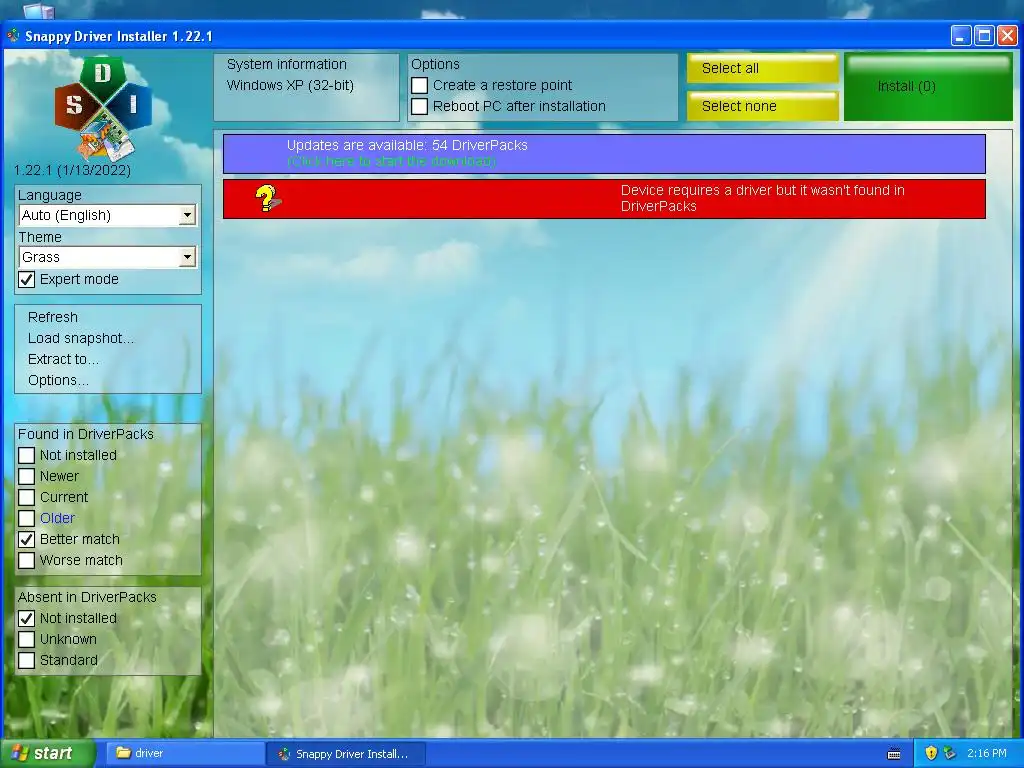The height and width of the screenshot is (768, 1024).
Task: Click the Updates are available banner
Action: point(604,154)
